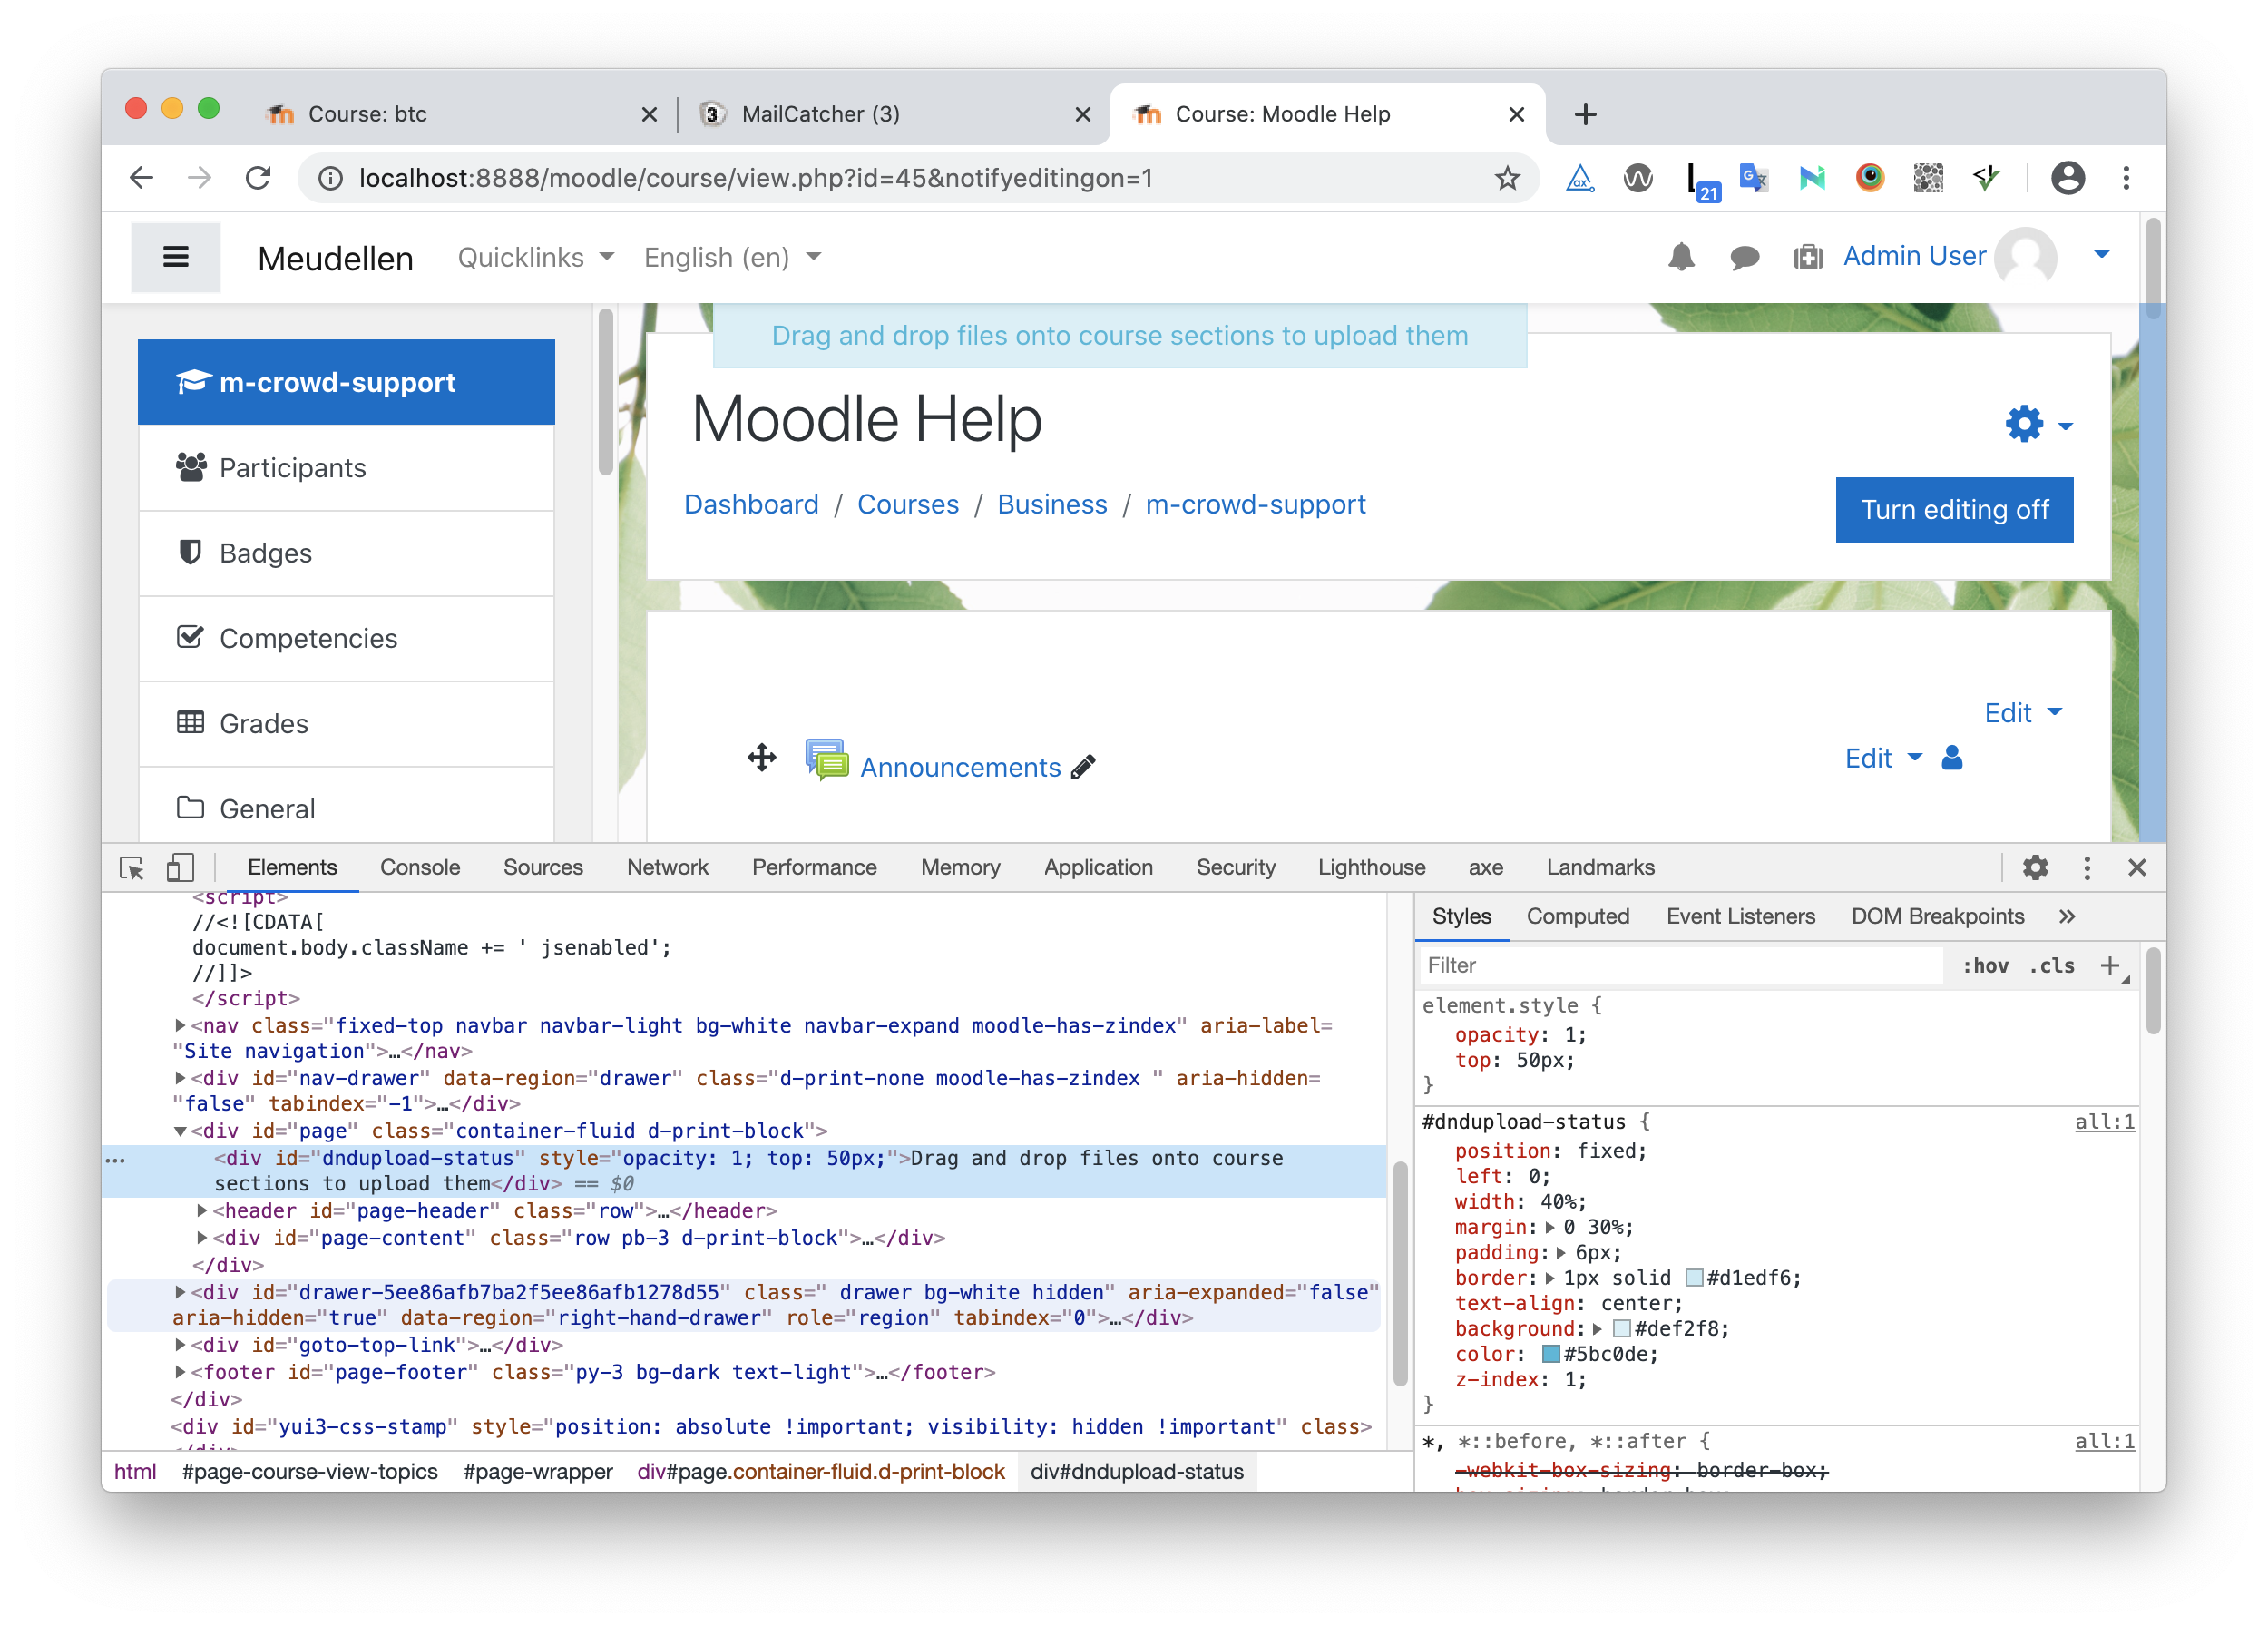Toggle the Moodle hamburger side drawer
The image size is (2268, 1626).
click(176, 257)
